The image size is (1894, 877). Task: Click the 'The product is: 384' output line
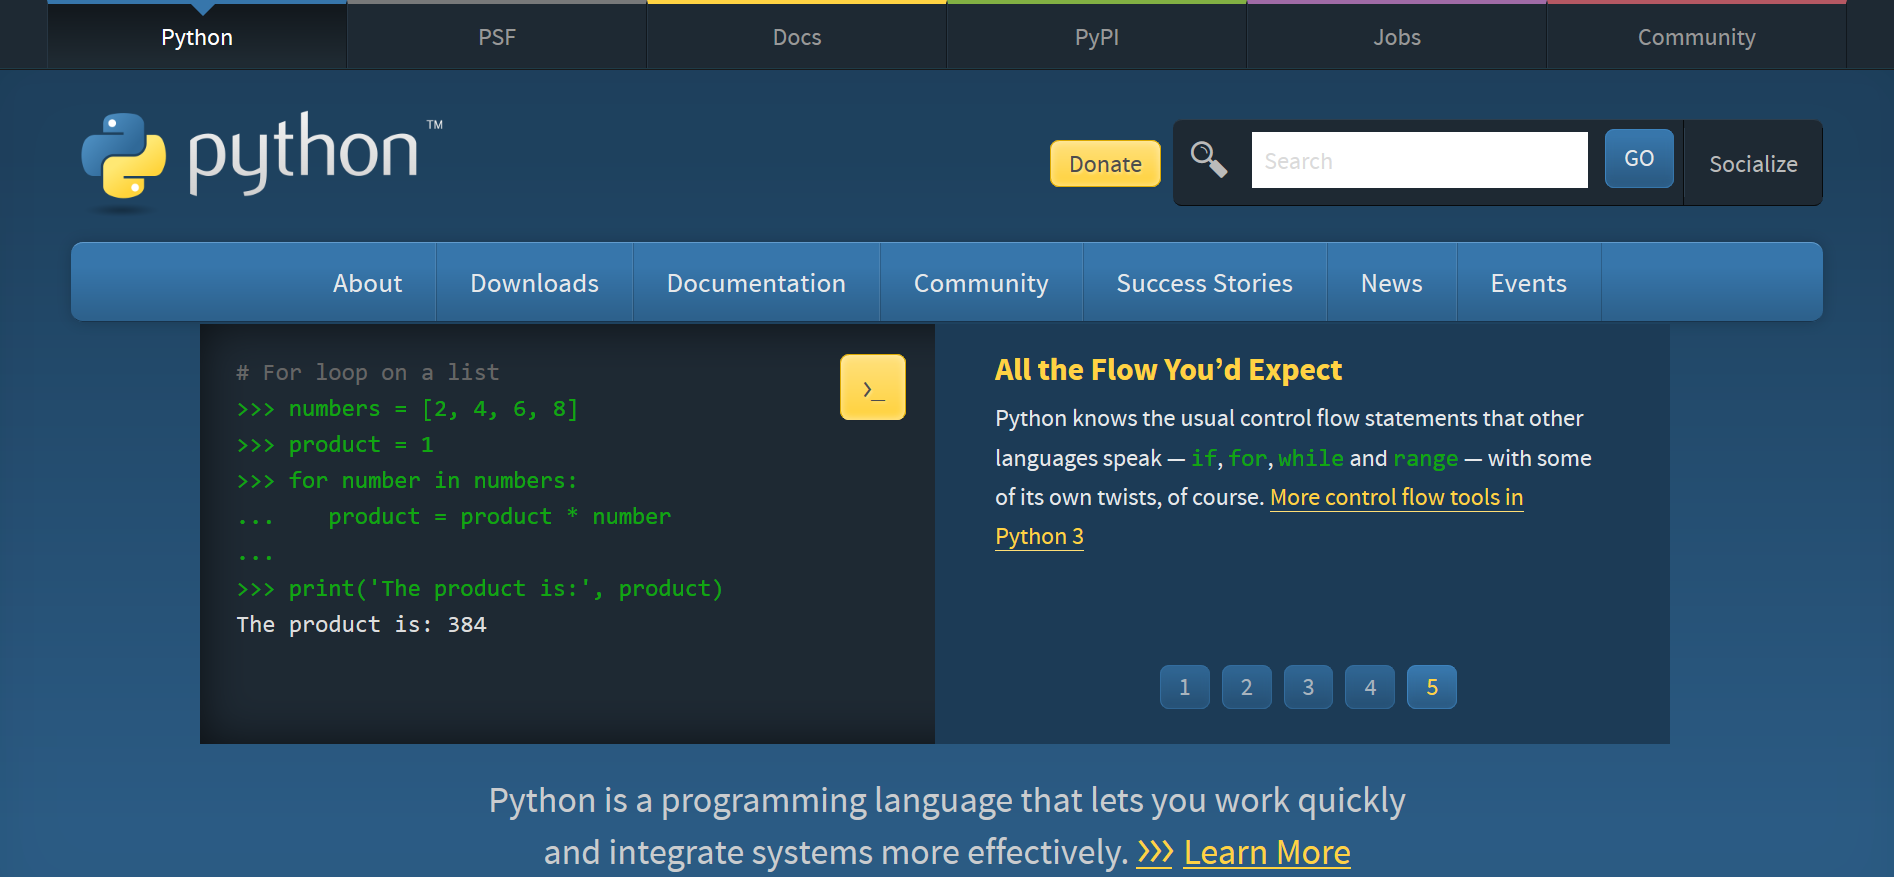[x=361, y=625]
